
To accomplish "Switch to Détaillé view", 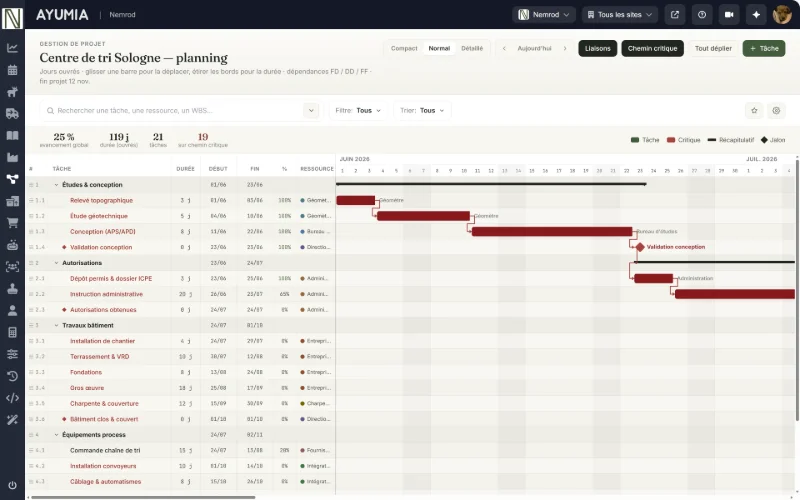I will pos(472,48).
